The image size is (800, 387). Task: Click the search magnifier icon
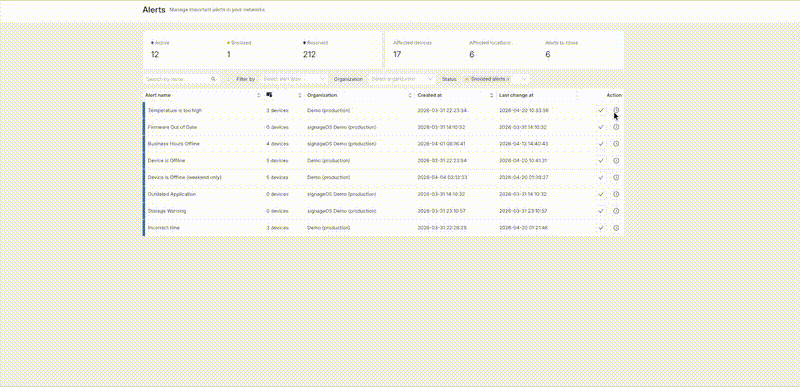(213, 79)
